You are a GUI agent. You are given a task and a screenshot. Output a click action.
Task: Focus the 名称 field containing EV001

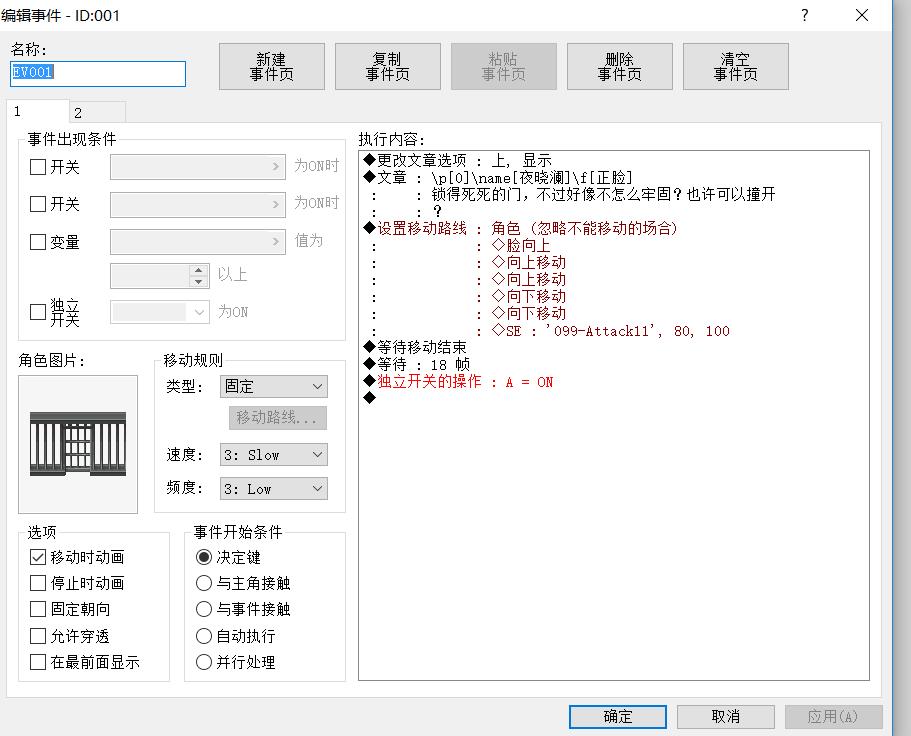(x=98, y=74)
